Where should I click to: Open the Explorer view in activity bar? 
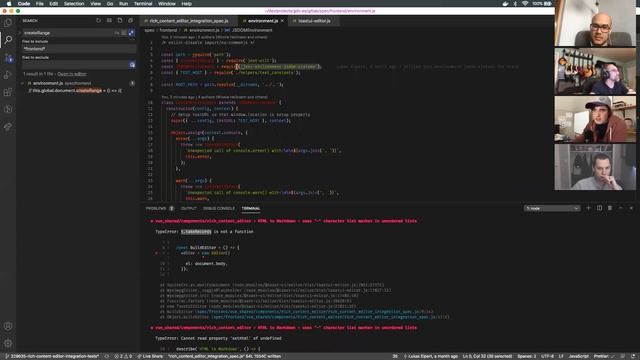[x=8, y=23]
